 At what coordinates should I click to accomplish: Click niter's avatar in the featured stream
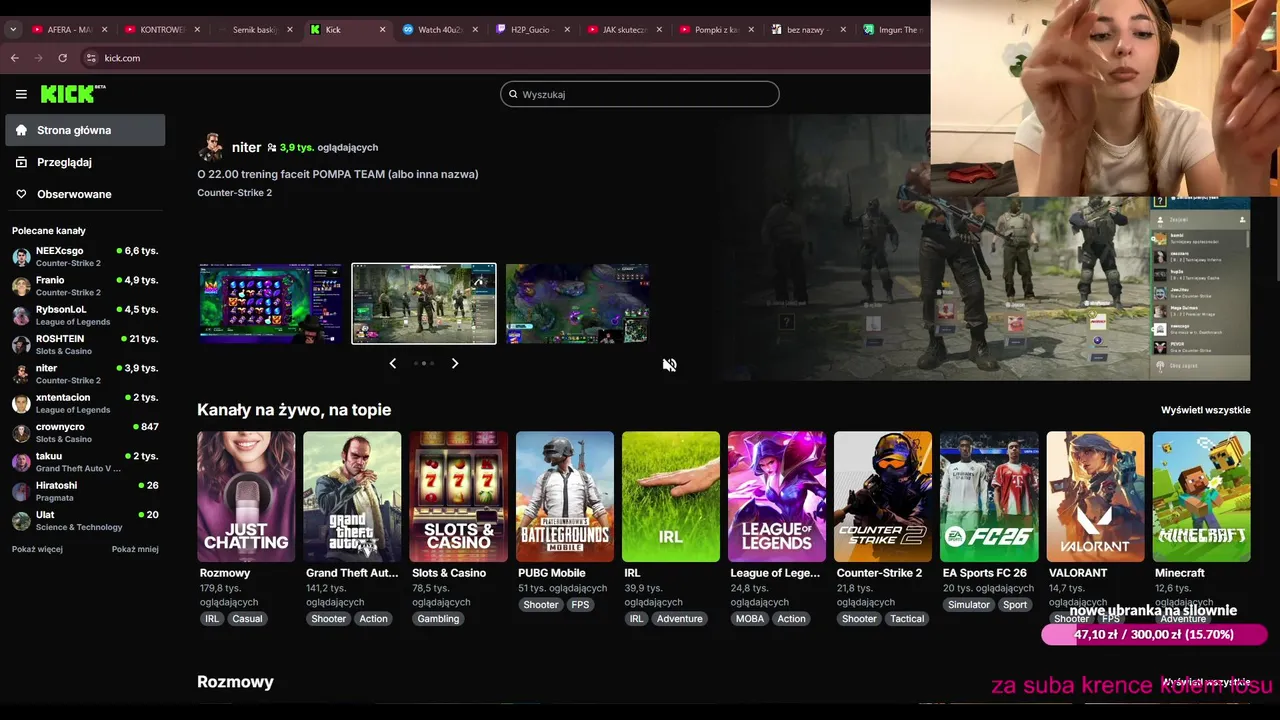click(211, 147)
